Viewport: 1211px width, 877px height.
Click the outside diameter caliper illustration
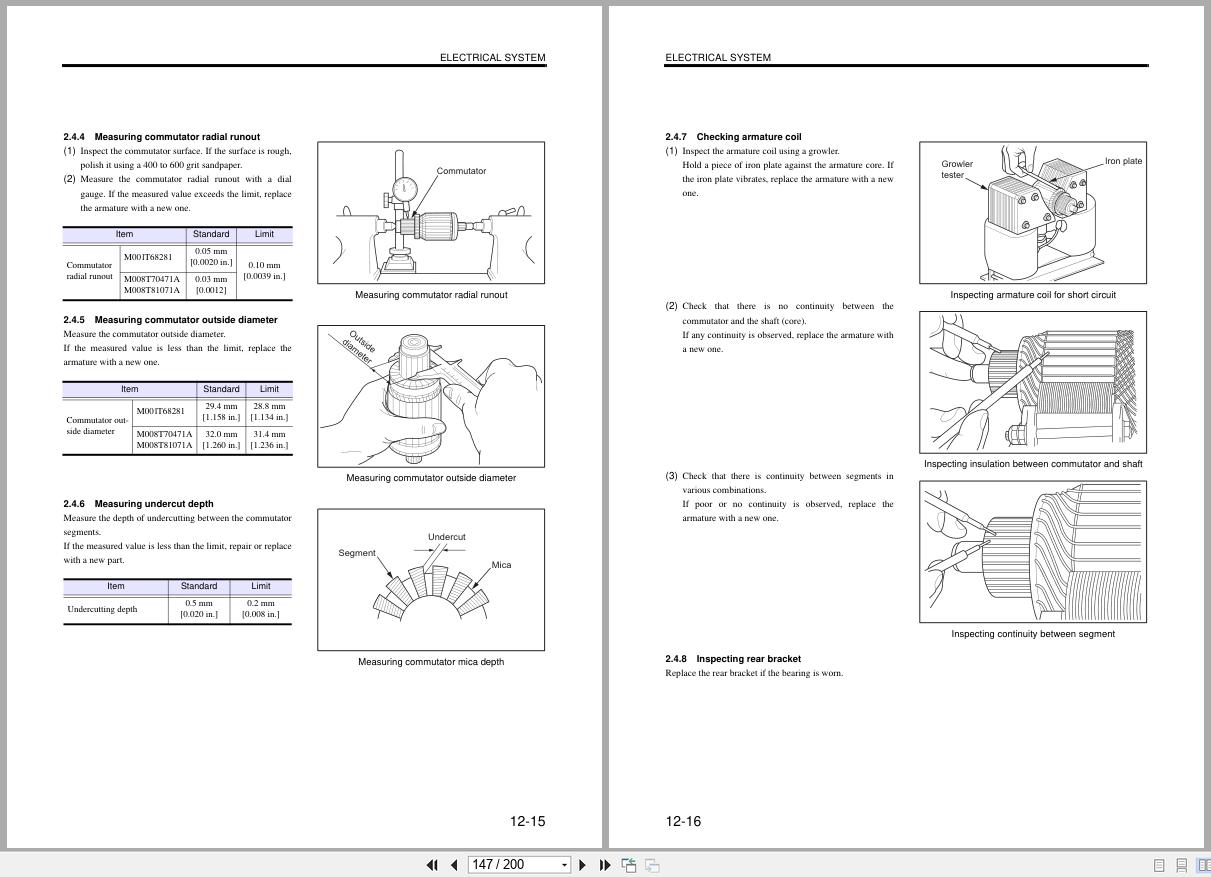(x=431, y=396)
